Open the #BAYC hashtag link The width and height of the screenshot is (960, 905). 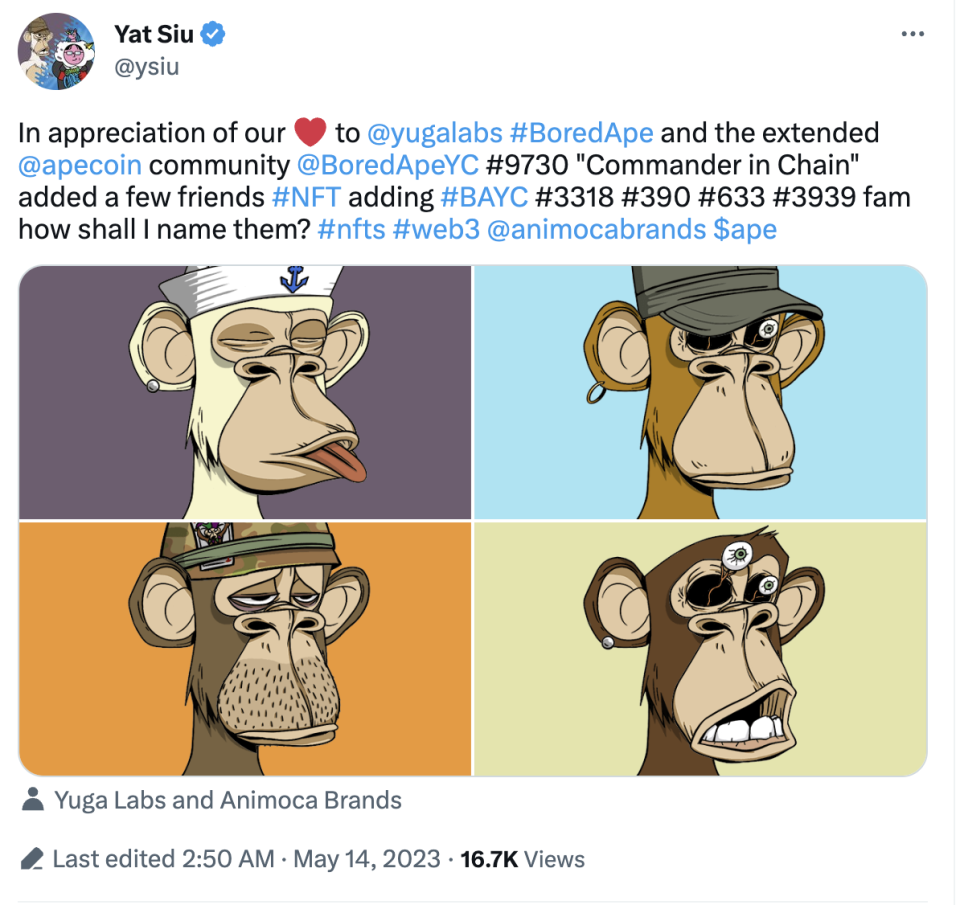tap(483, 197)
